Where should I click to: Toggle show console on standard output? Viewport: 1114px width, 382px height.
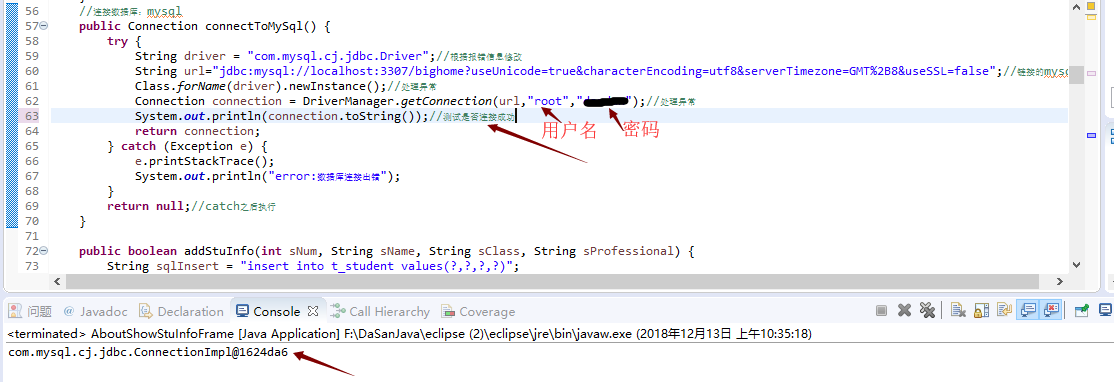[x=1027, y=310]
